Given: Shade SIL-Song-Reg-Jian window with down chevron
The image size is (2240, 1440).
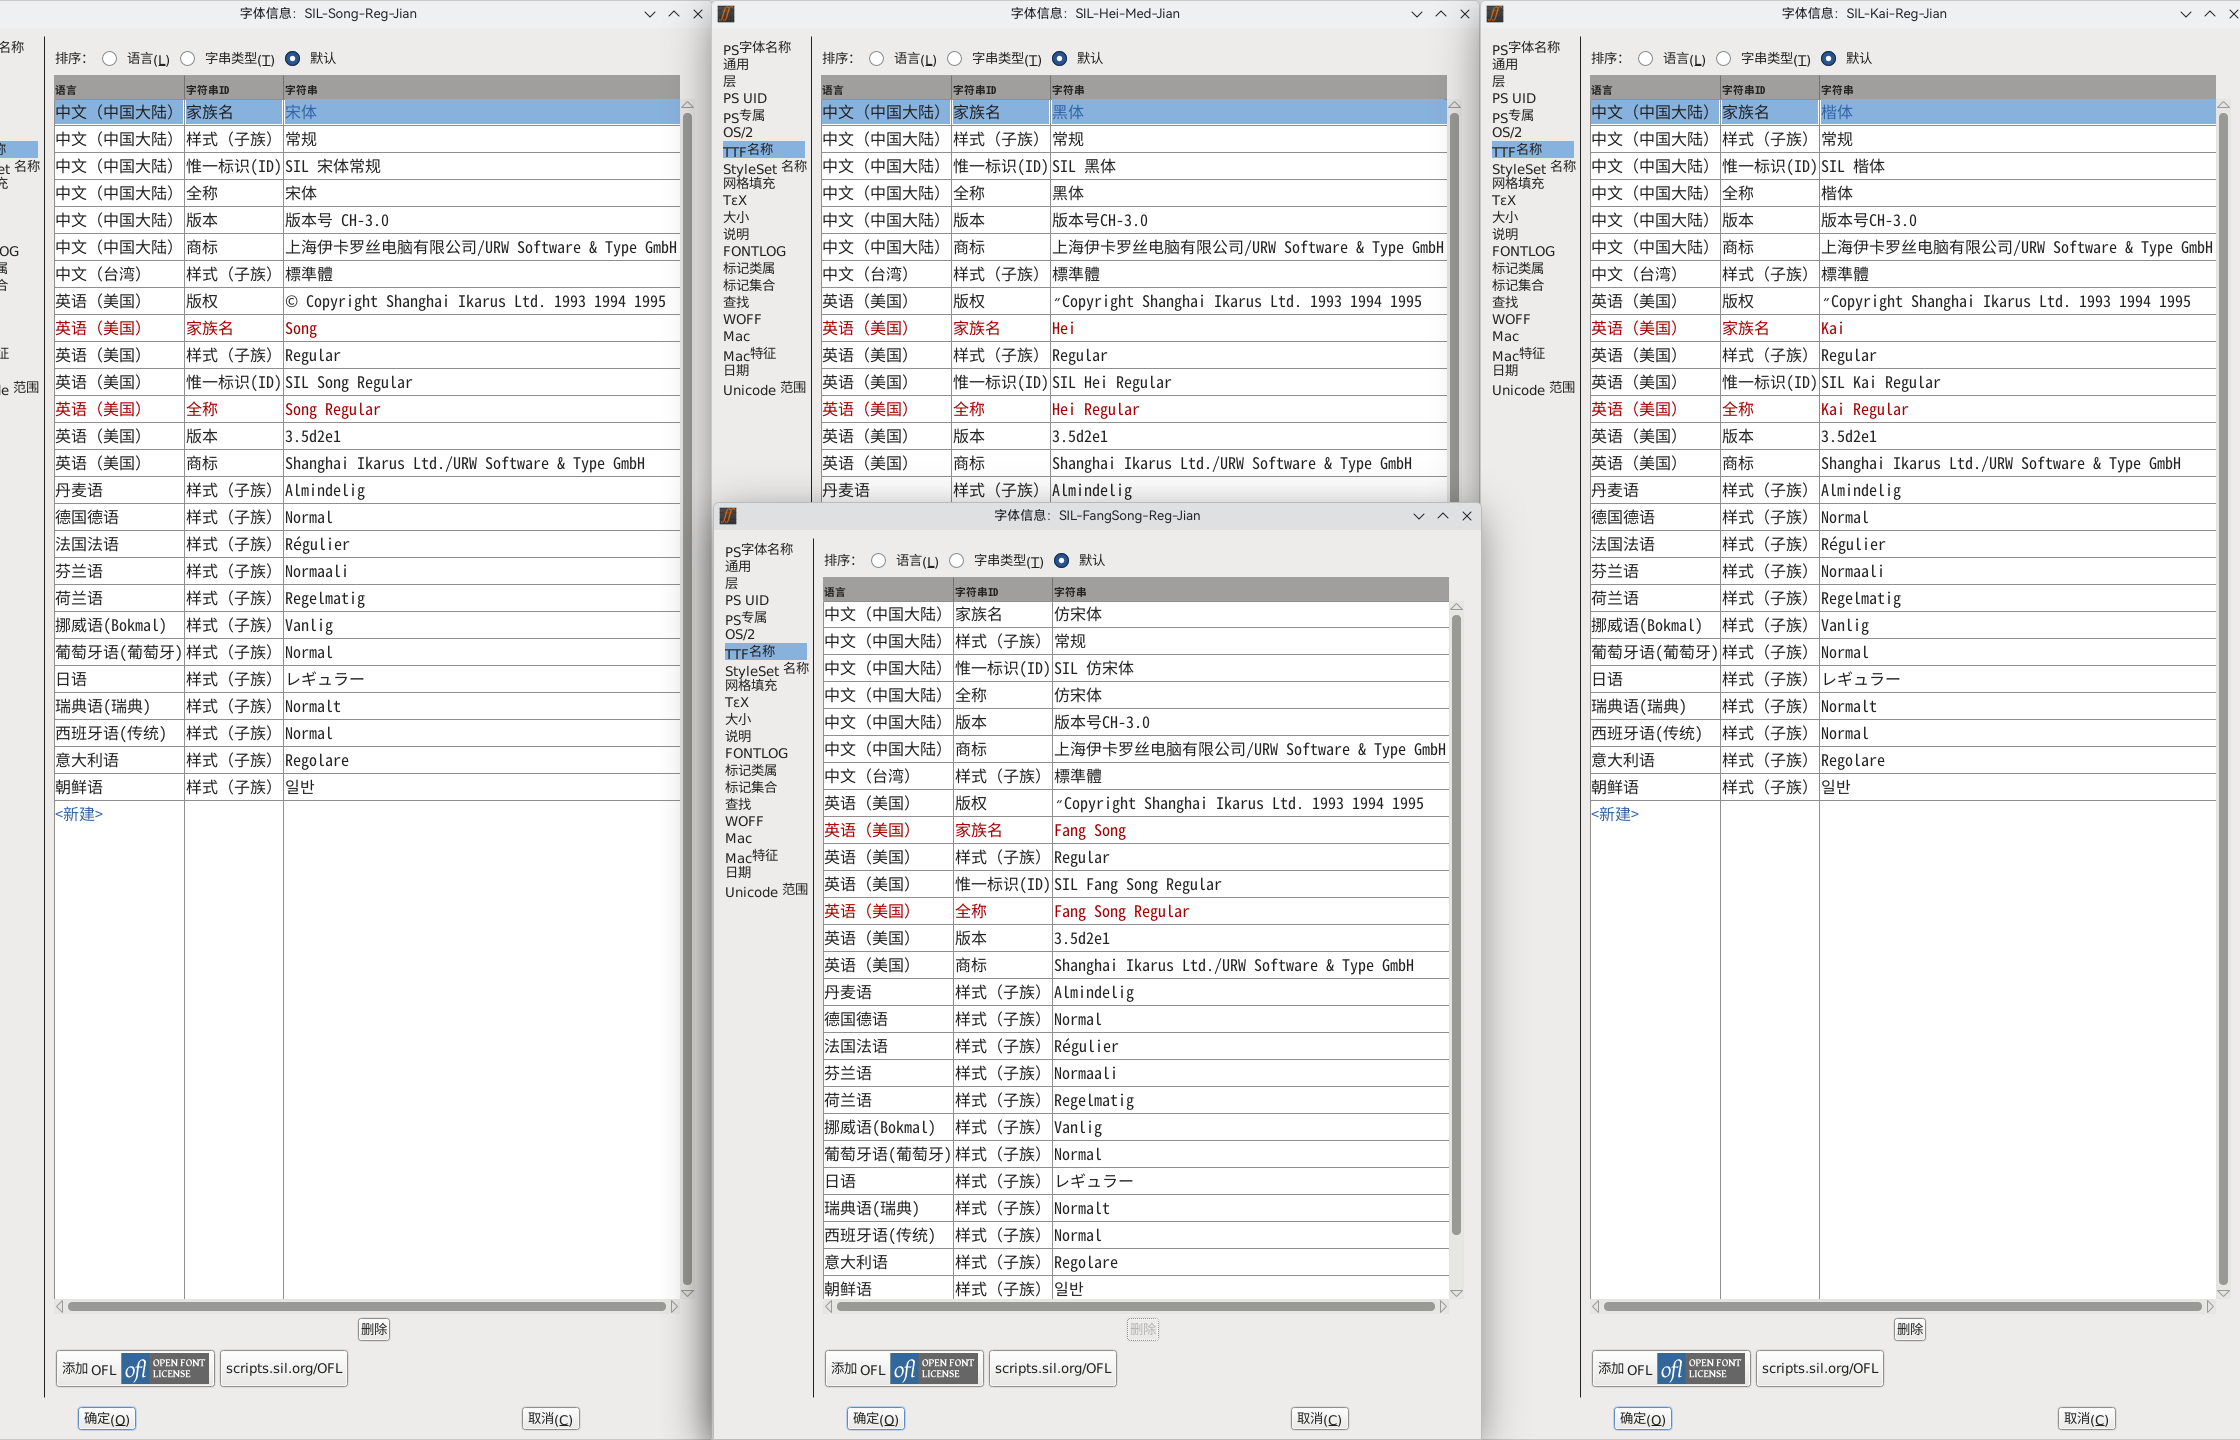Looking at the screenshot, I should (x=650, y=14).
